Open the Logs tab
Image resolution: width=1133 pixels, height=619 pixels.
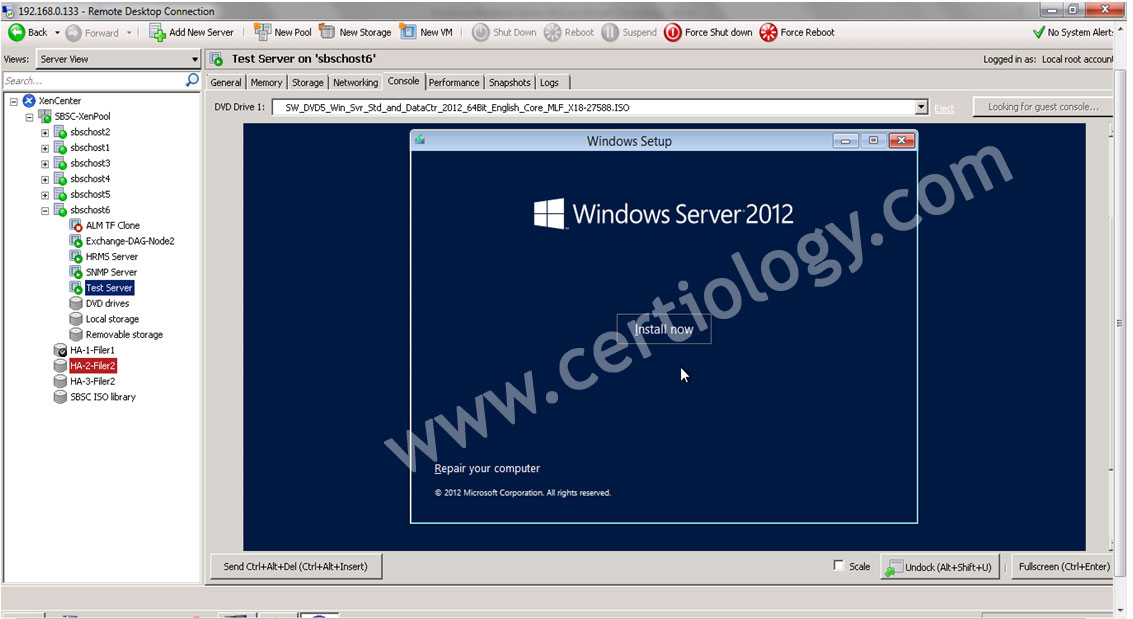(x=549, y=82)
